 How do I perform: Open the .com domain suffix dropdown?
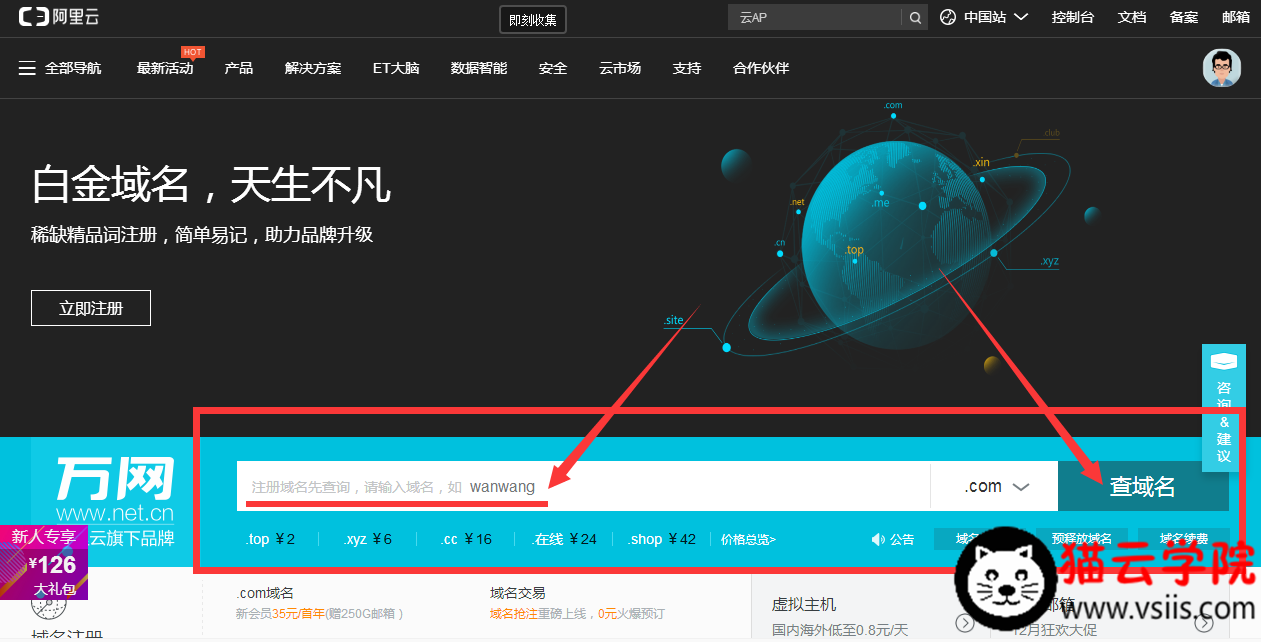coord(995,486)
